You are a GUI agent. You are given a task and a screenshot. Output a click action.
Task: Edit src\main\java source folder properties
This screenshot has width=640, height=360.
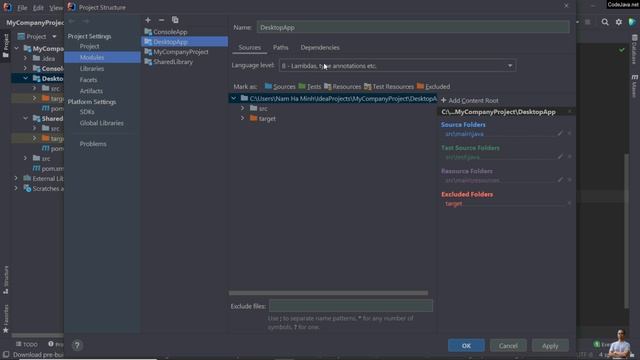tap(560, 133)
